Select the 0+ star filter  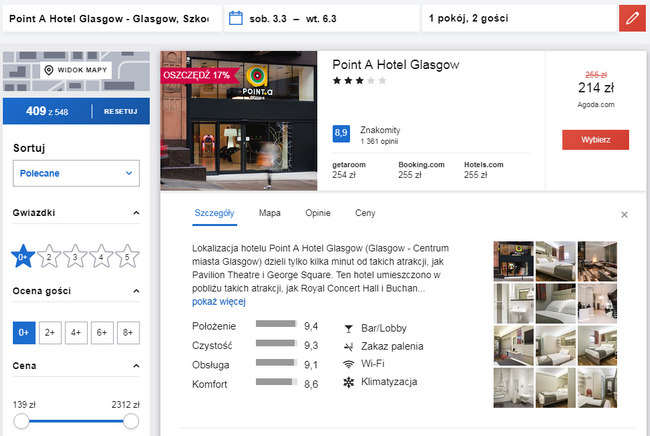pos(23,256)
